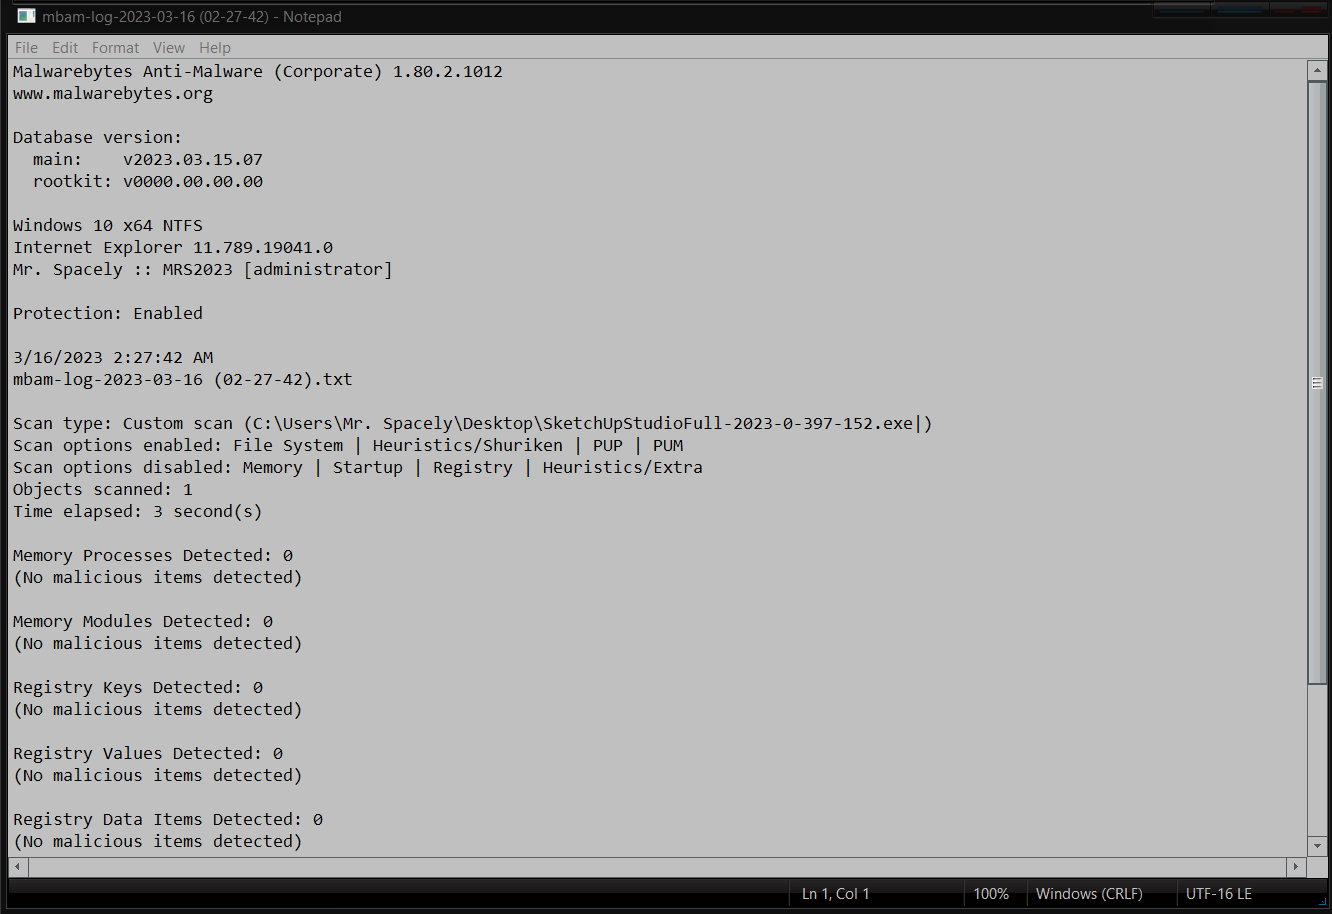The image size is (1332, 914).
Task: Click the 'UTF-16 LE' encoding status entry
Action: (x=1218, y=894)
